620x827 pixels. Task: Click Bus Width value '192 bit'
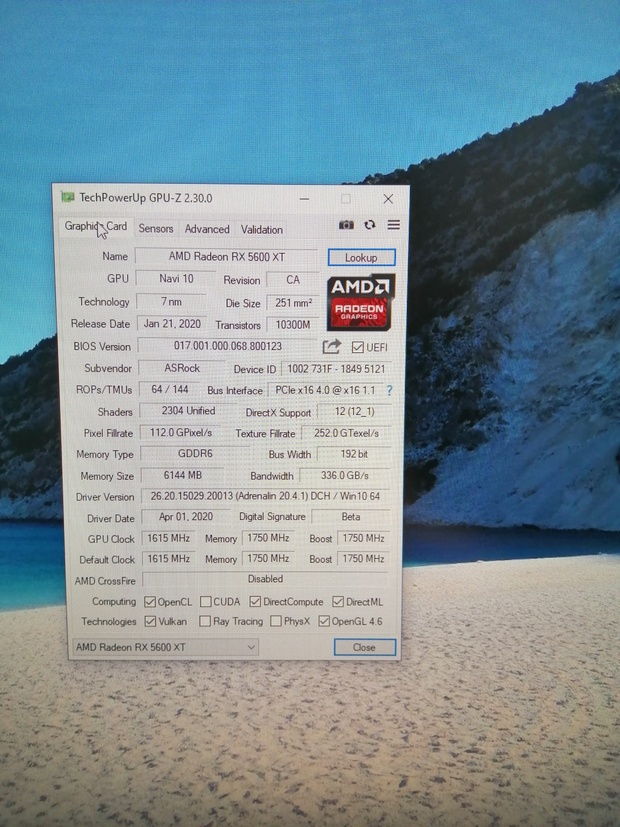click(x=354, y=454)
